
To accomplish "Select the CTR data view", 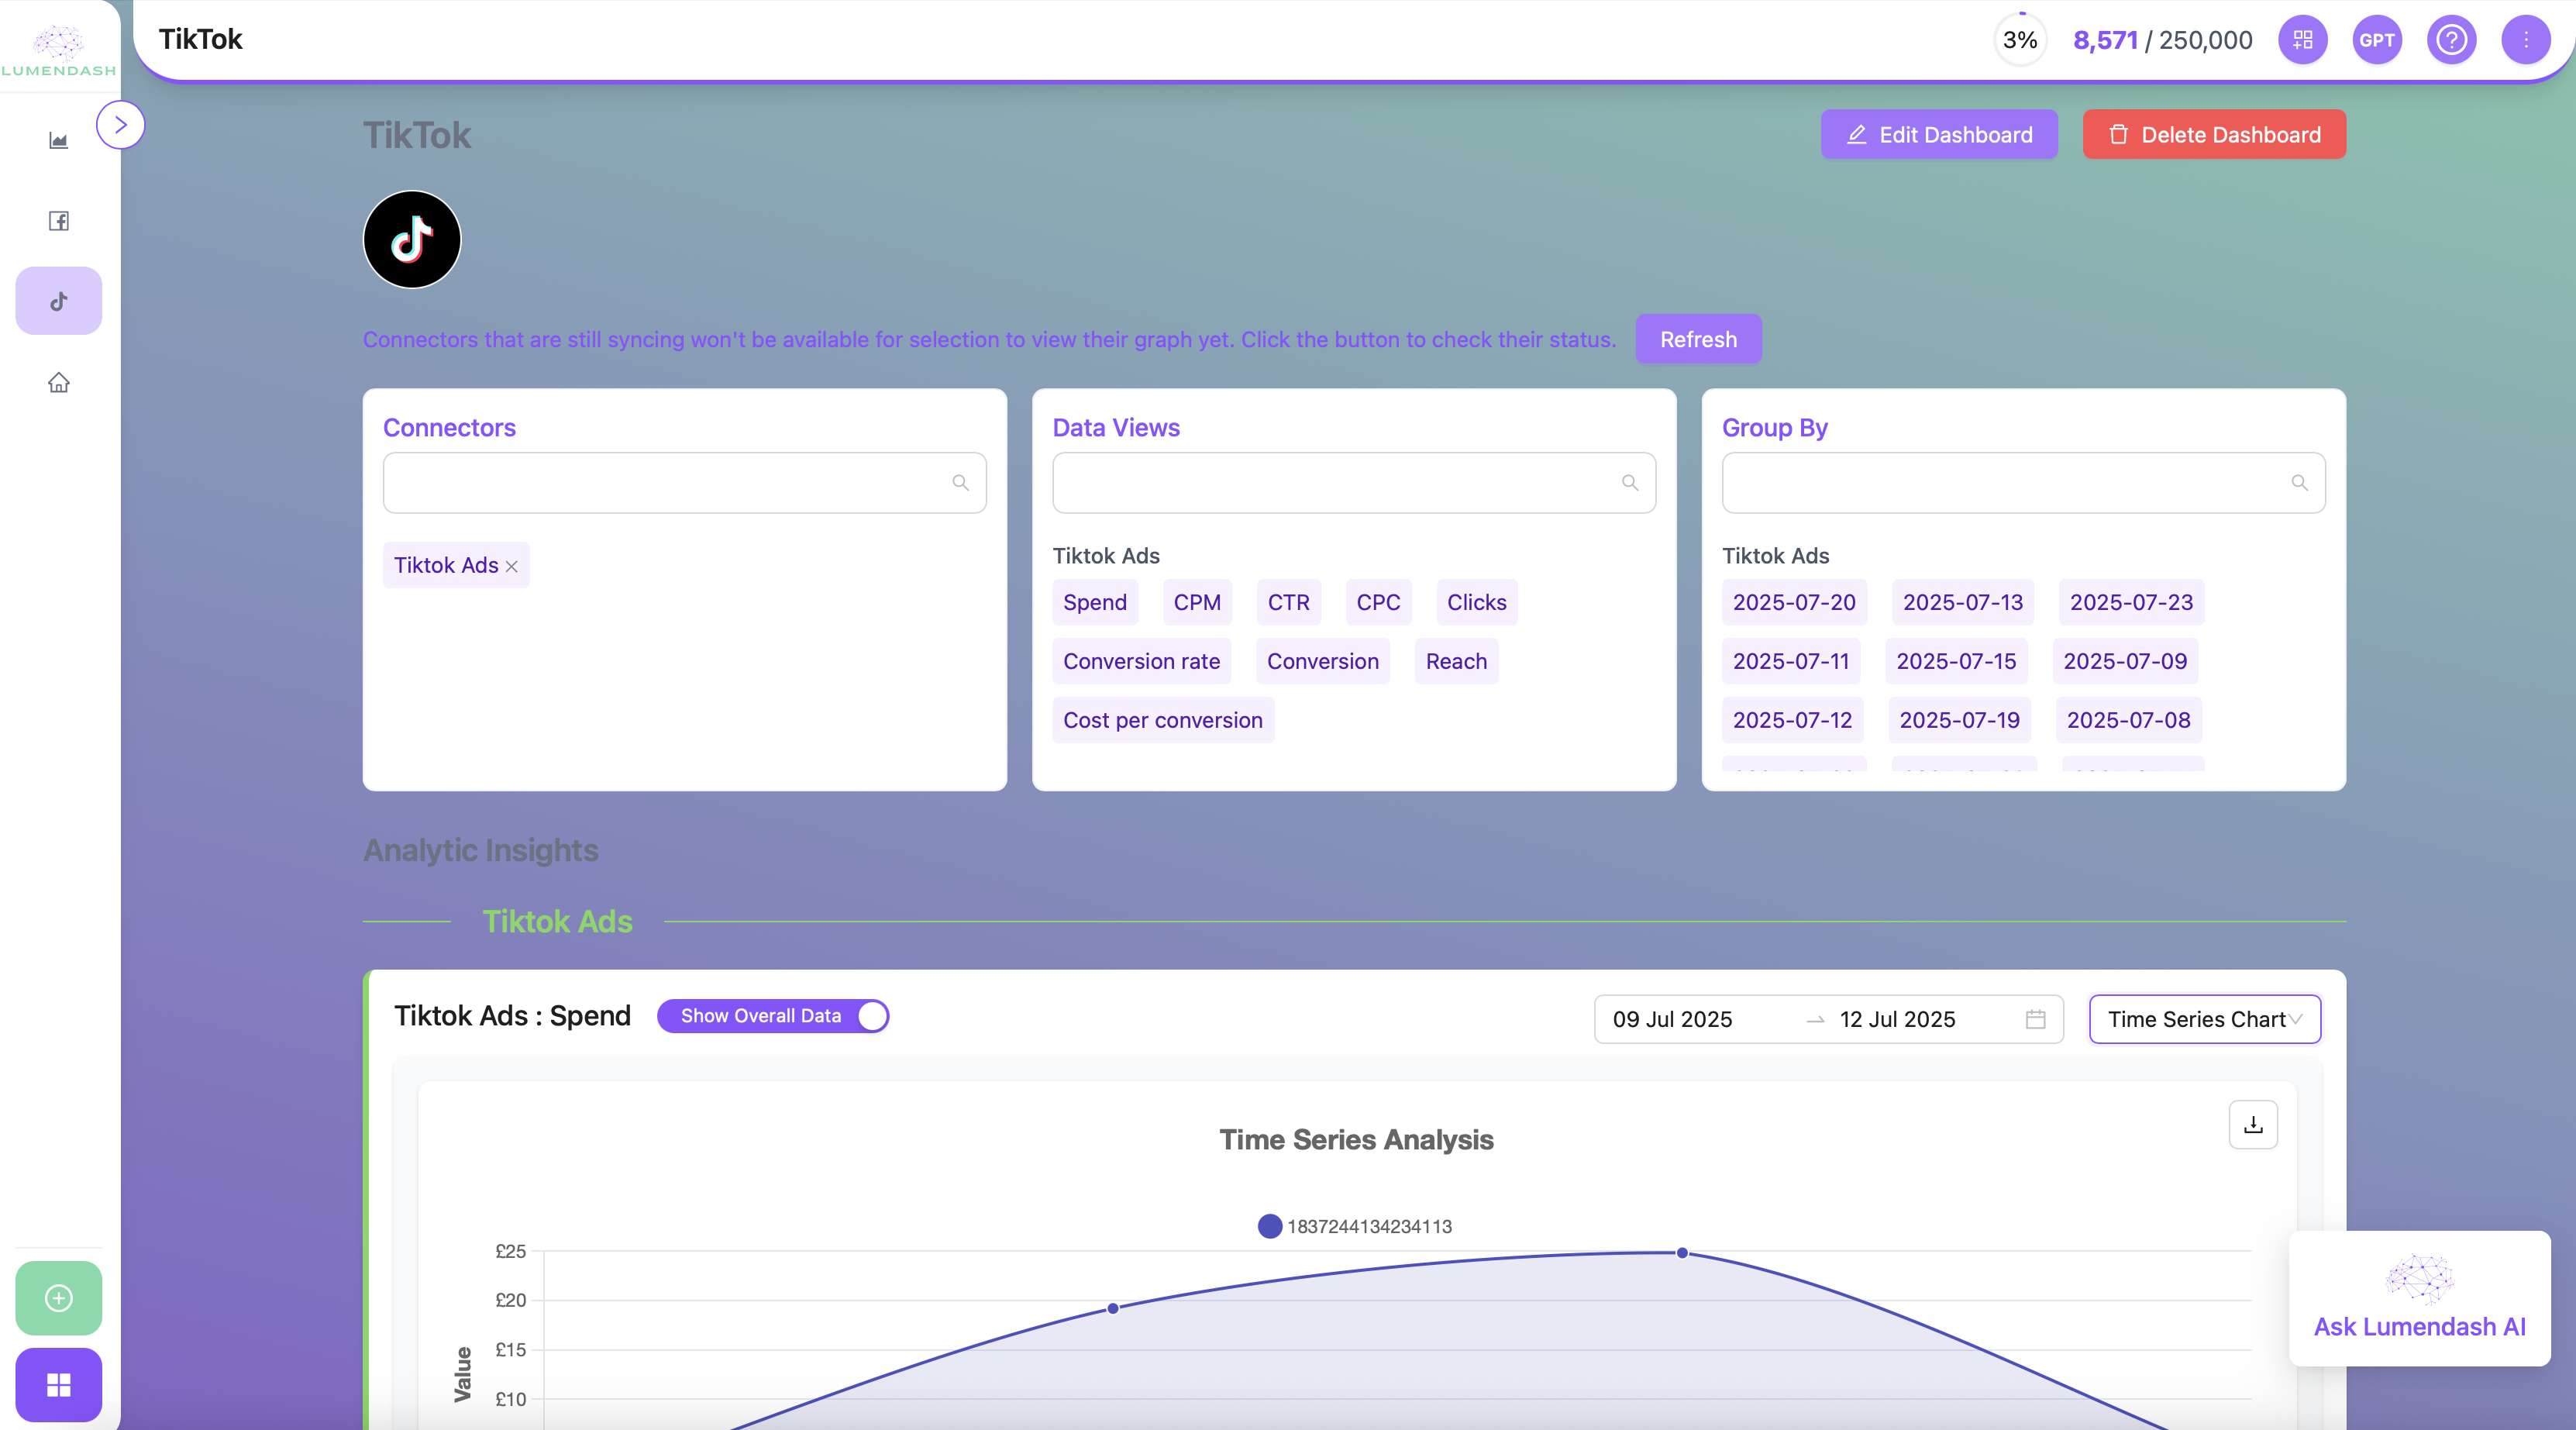I will point(1289,602).
